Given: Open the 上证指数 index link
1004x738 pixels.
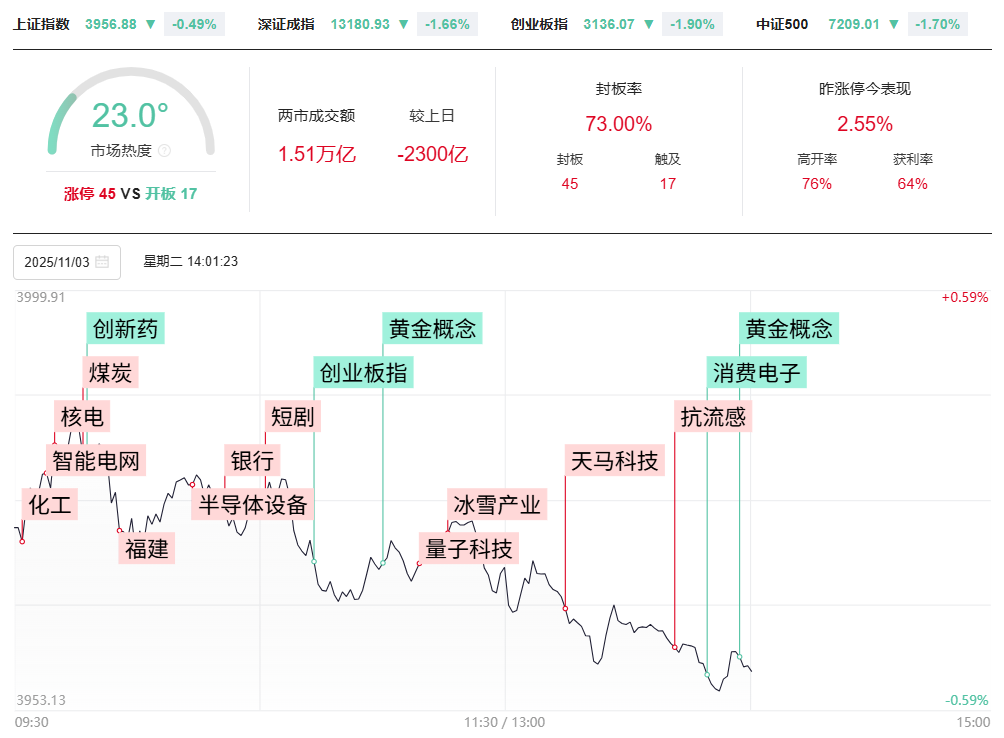Looking at the screenshot, I should (41, 24).
